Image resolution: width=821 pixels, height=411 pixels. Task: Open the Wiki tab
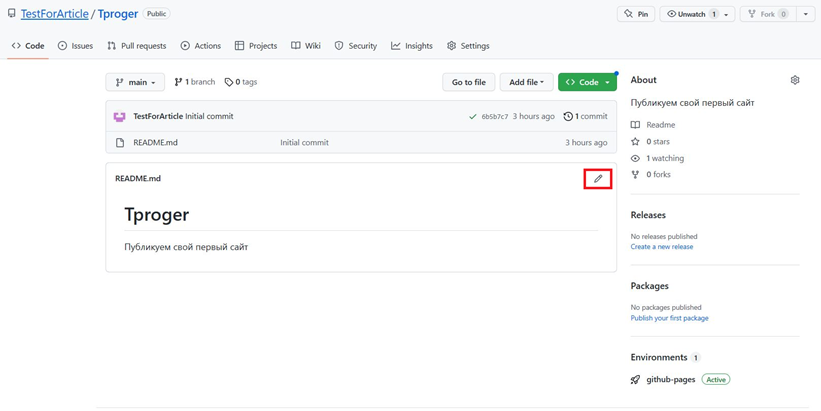[306, 46]
